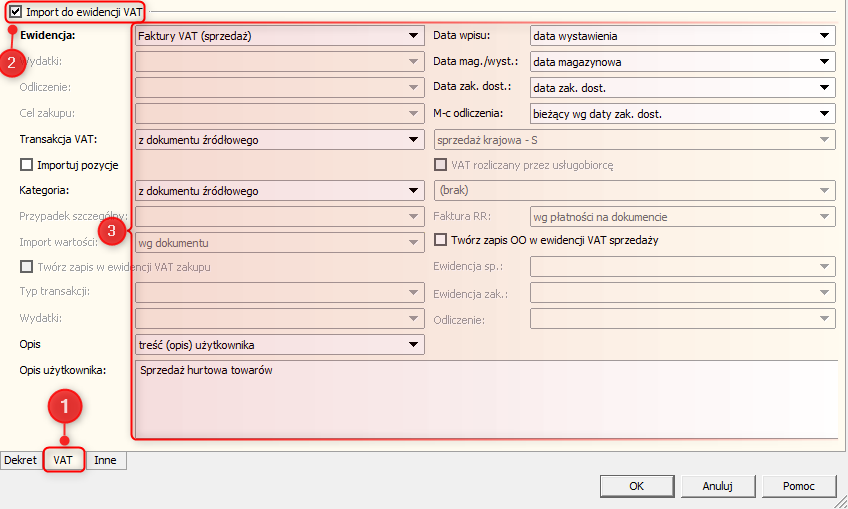Open help with Pomoc button

pos(796,486)
